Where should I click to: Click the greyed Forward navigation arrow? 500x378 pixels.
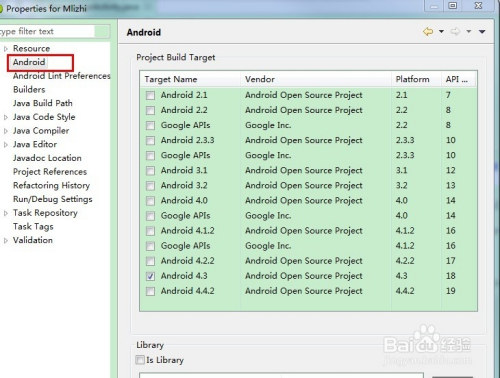tap(455, 32)
